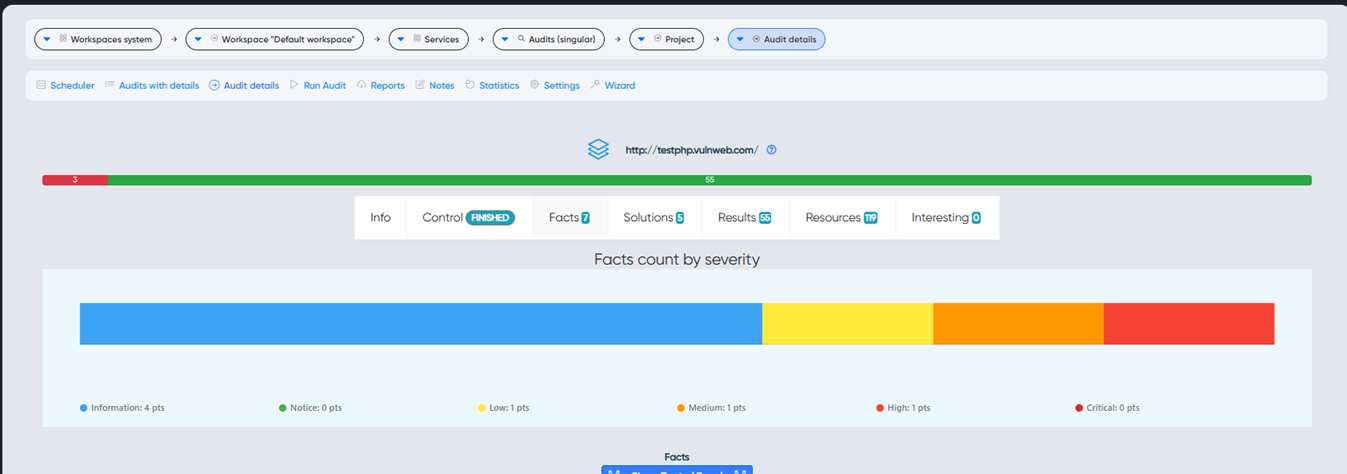Expand the Services breadcrumb dropdown arrow
The width and height of the screenshot is (1347, 474).
tap(401, 39)
